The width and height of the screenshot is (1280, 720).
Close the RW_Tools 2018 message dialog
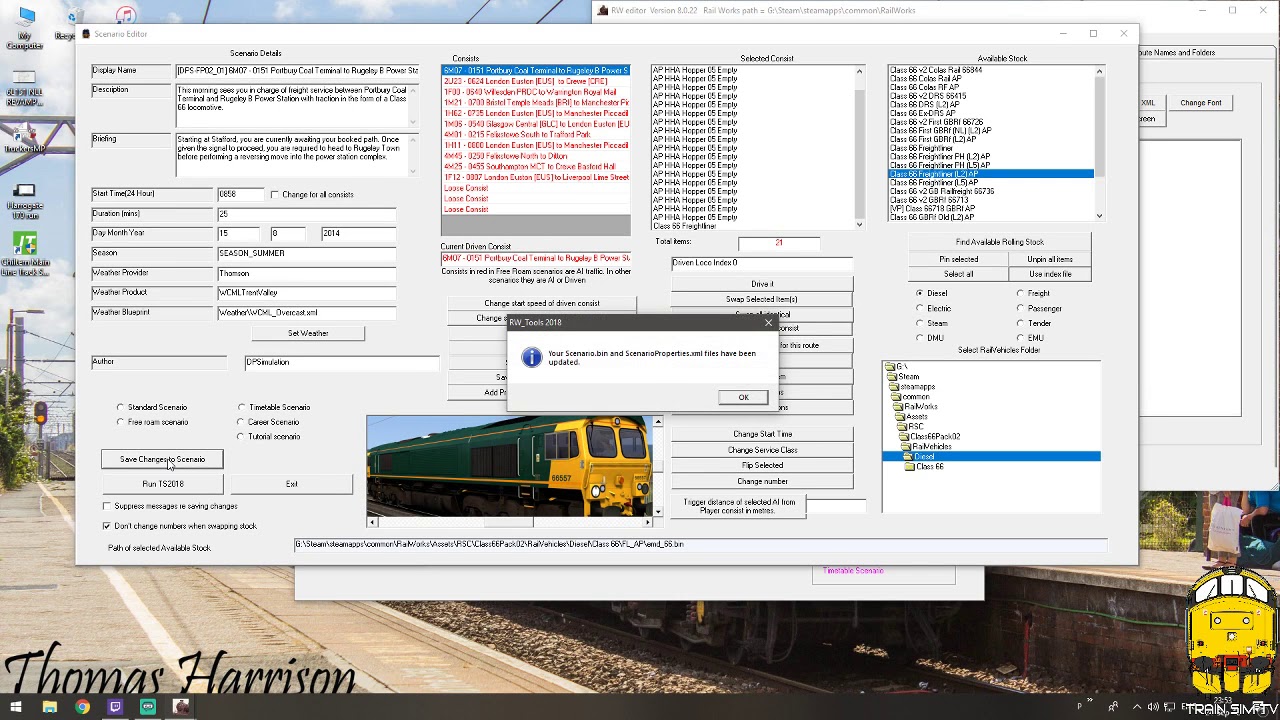(x=768, y=322)
